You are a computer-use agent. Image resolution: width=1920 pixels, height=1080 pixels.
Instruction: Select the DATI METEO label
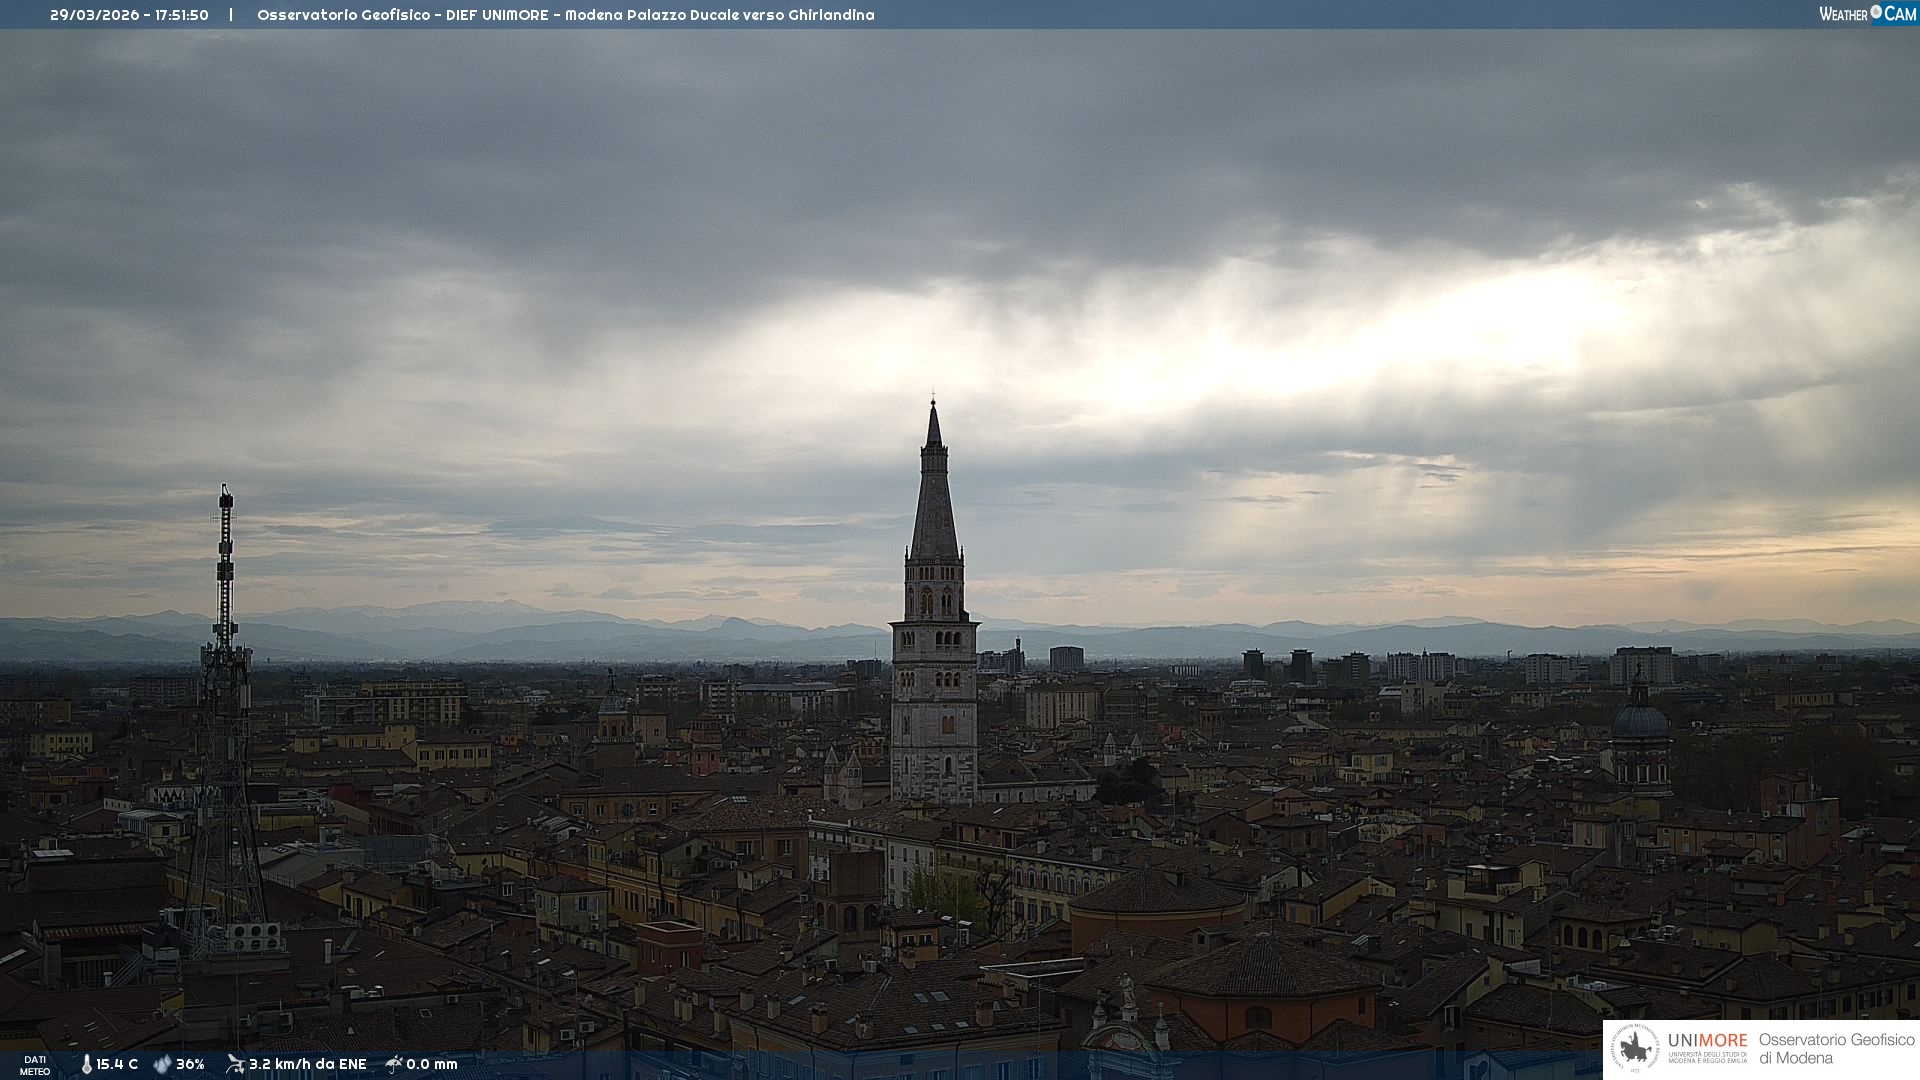pos(35,1065)
